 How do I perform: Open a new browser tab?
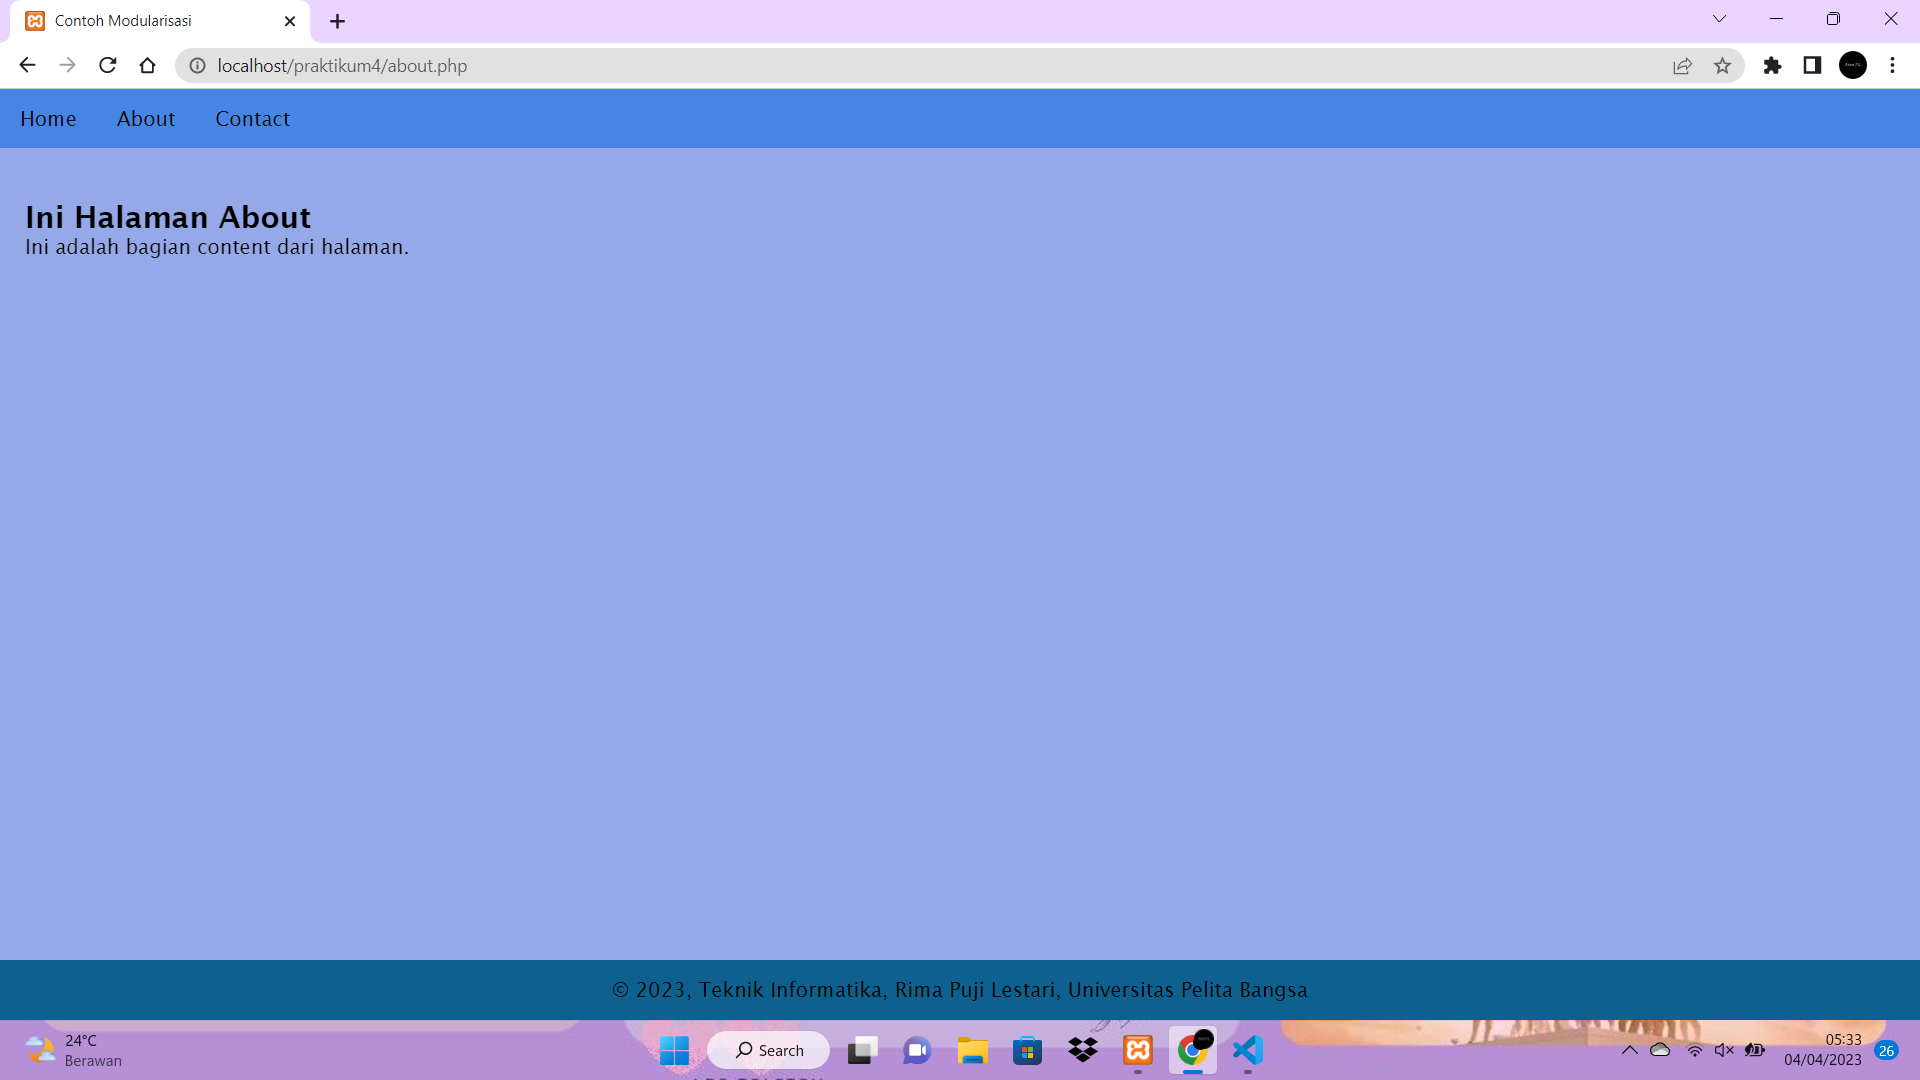pyautogui.click(x=338, y=21)
